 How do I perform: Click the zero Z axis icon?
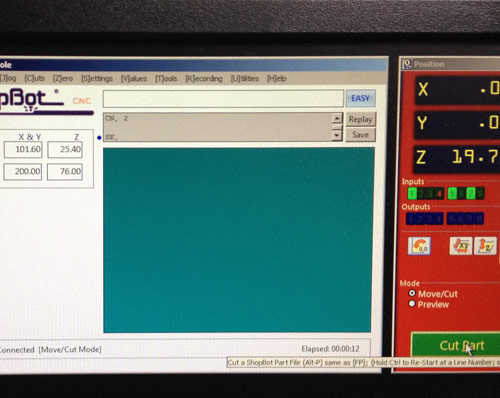point(485,246)
